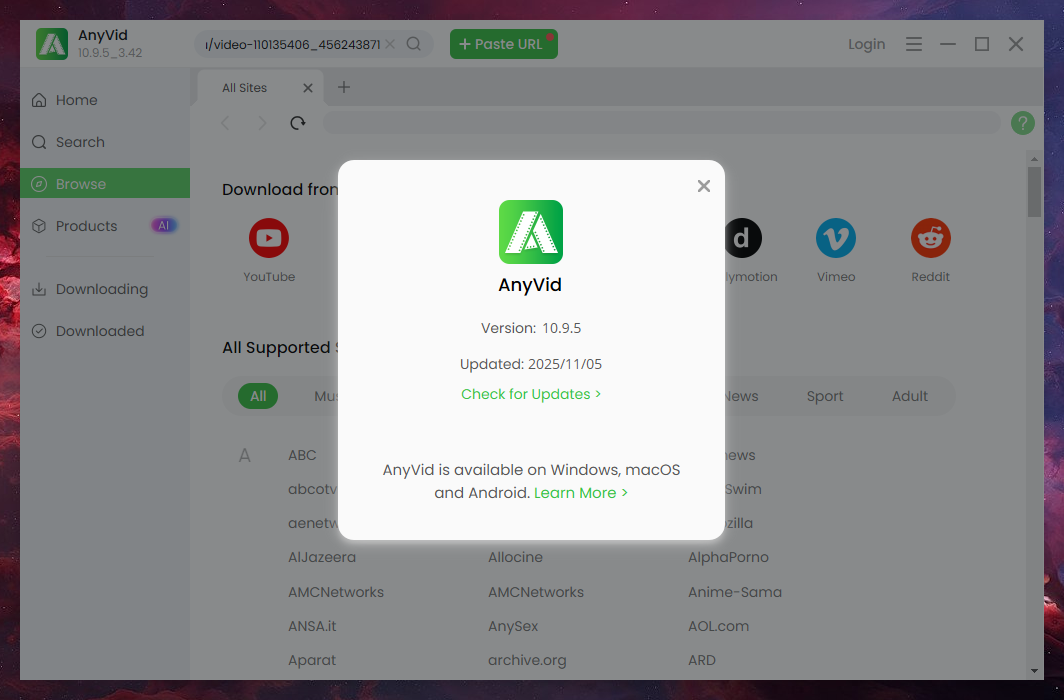The width and height of the screenshot is (1064, 700).
Task: Open the archive.org site entry
Action: click(x=527, y=660)
